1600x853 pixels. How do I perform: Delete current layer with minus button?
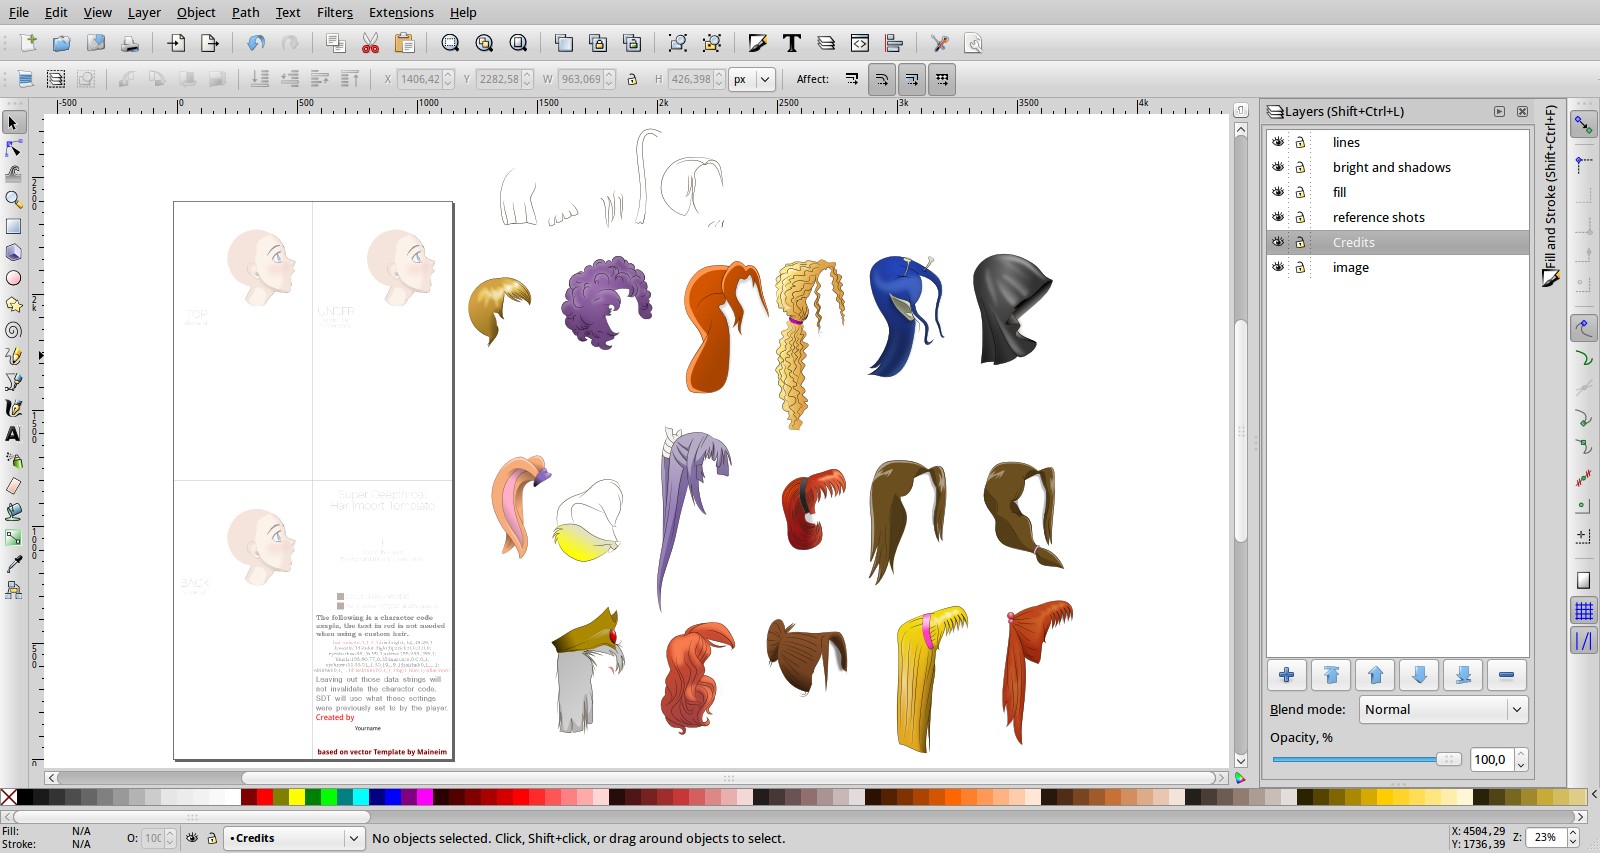(x=1506, y=676)
